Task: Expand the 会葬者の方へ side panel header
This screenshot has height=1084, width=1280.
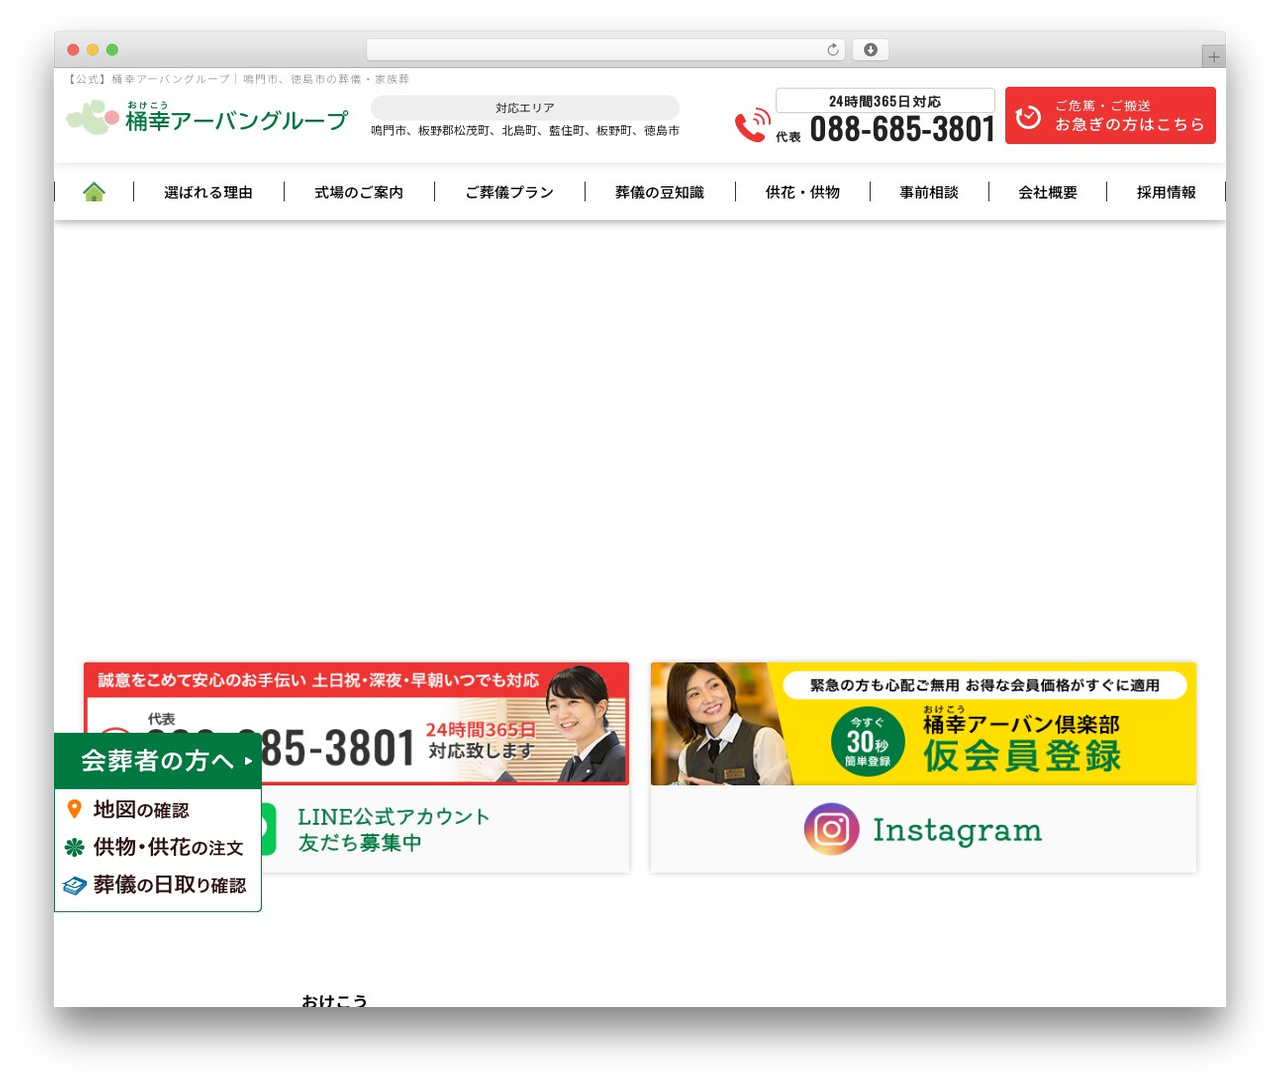Action: (x=158, y=761)
